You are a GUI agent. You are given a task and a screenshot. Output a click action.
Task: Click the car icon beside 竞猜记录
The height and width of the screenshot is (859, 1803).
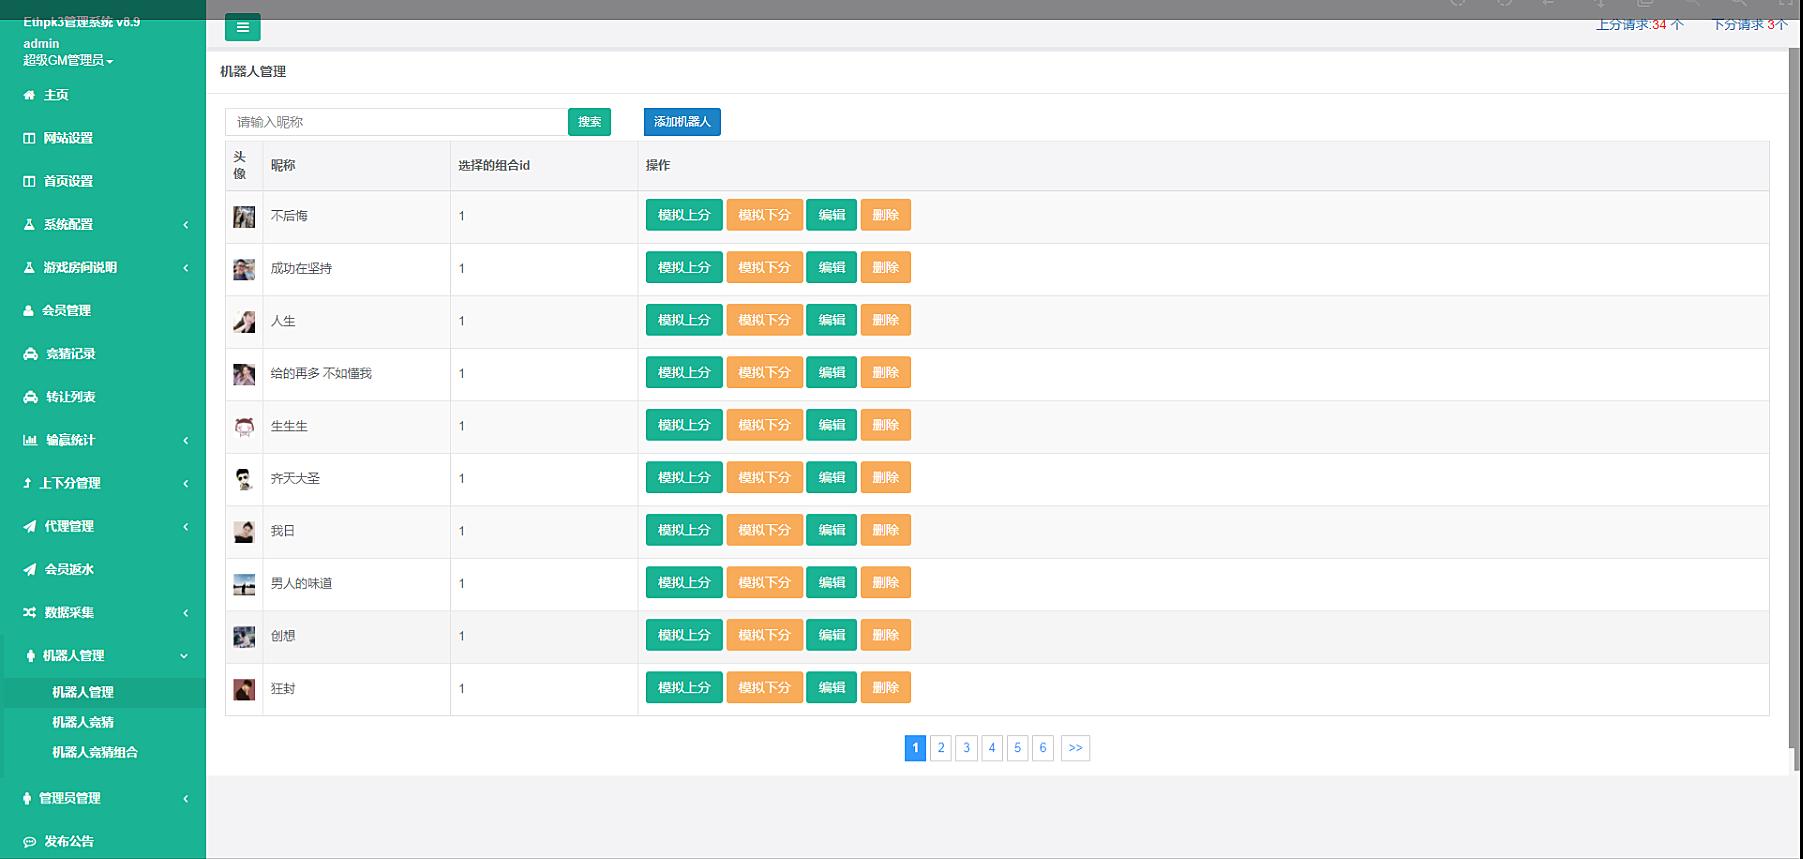click(x=30, y=354)
